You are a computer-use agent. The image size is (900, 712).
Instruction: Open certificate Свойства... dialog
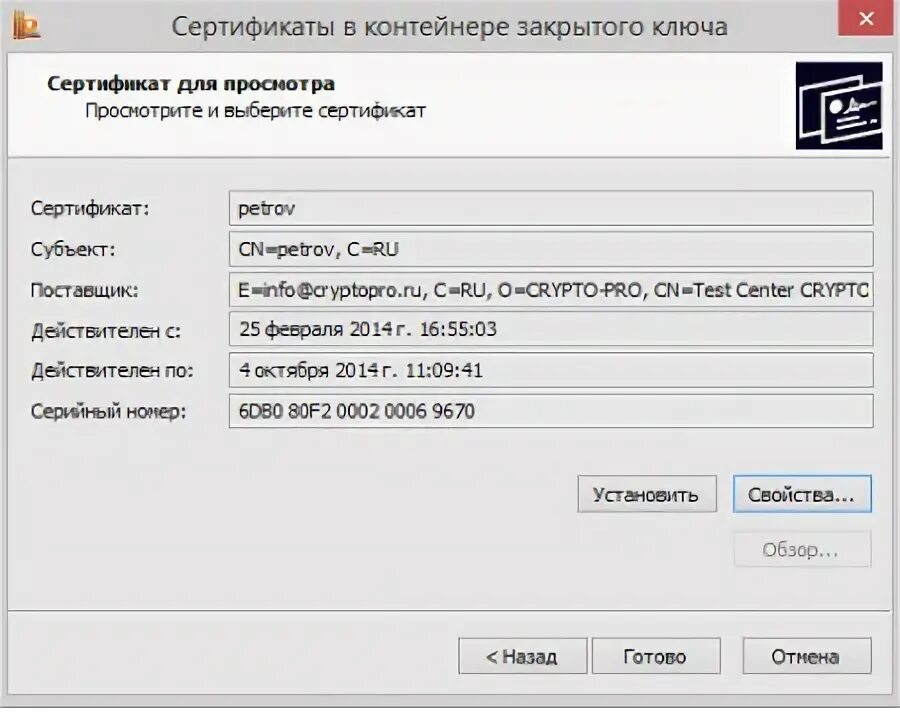[802, 494]
